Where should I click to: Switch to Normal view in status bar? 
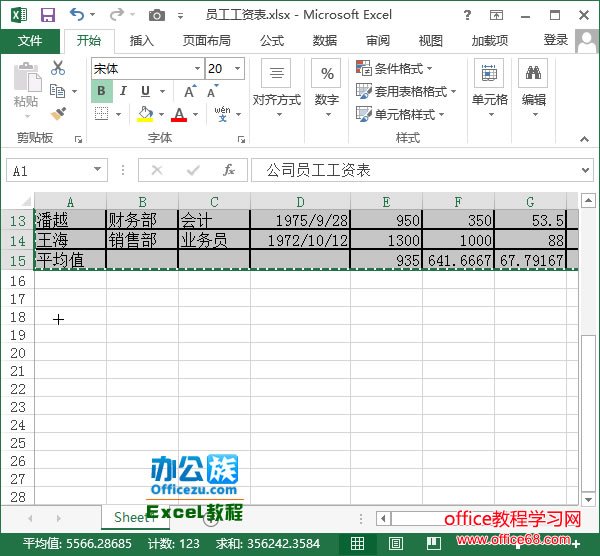(x=357, y=543)
